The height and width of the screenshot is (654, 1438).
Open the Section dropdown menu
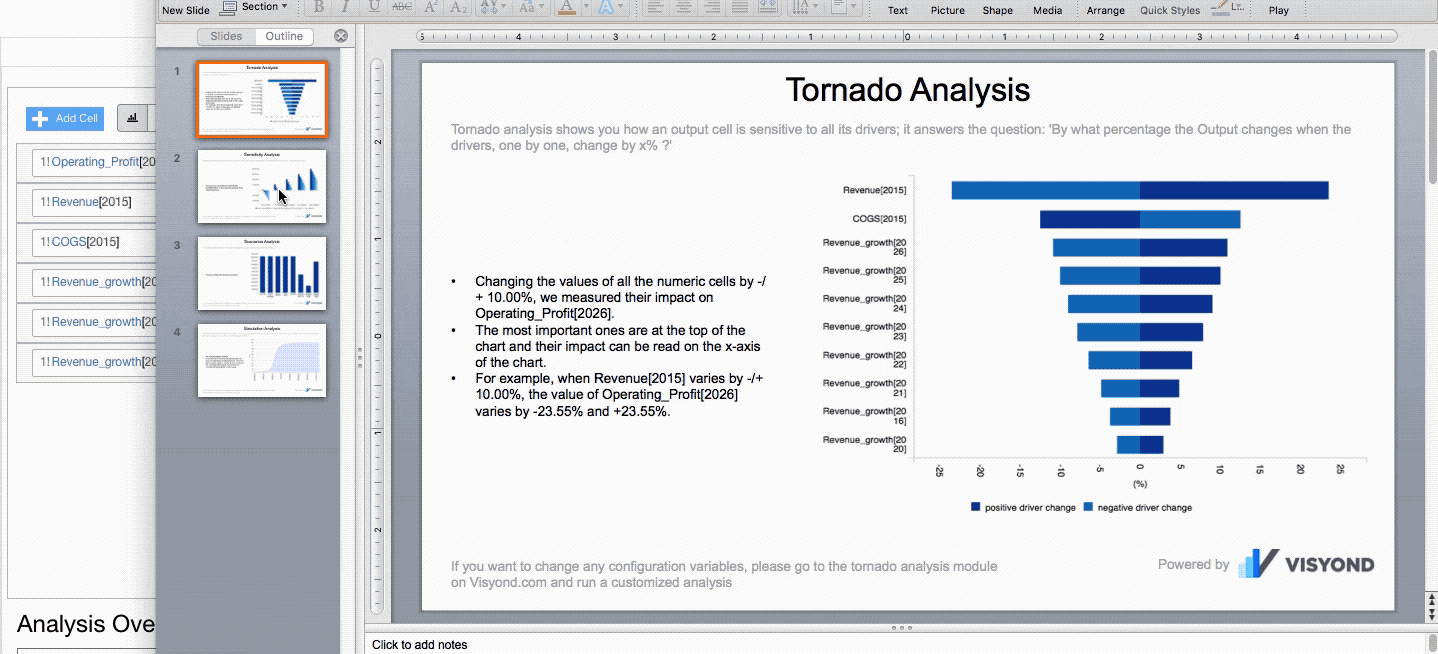[254, 7]
